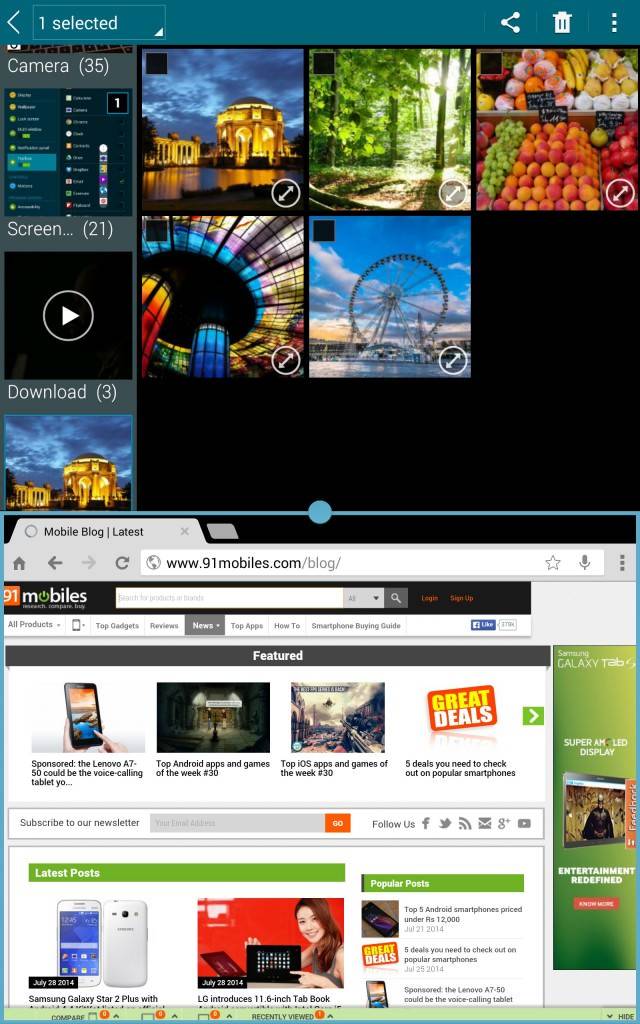Open the 'Download (3)' album label

[x=62, y=392]
